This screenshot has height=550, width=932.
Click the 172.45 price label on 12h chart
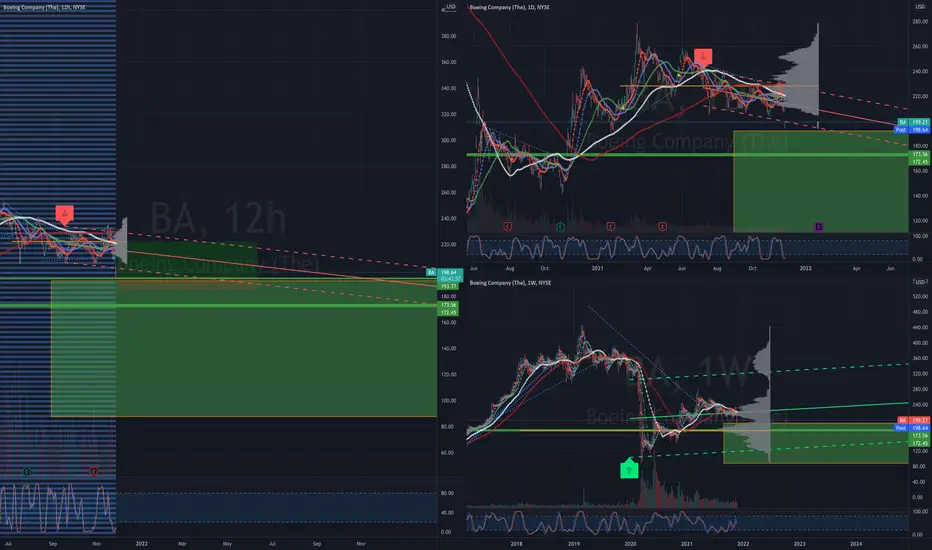tap(448, 312)
